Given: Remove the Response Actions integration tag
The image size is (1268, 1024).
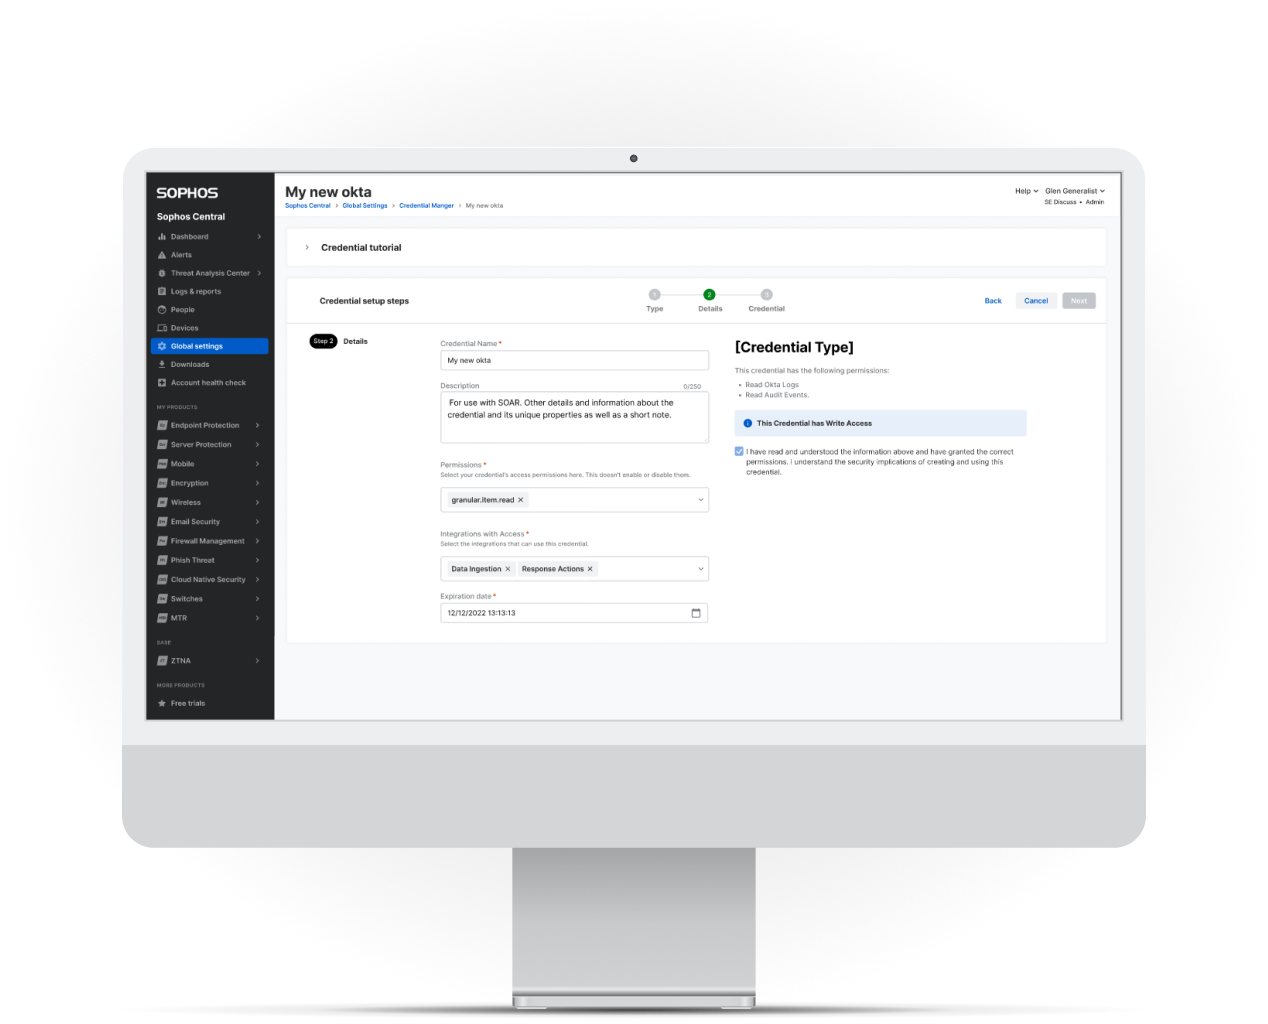Looking at the screenshot, I should (x=590, y=569).
